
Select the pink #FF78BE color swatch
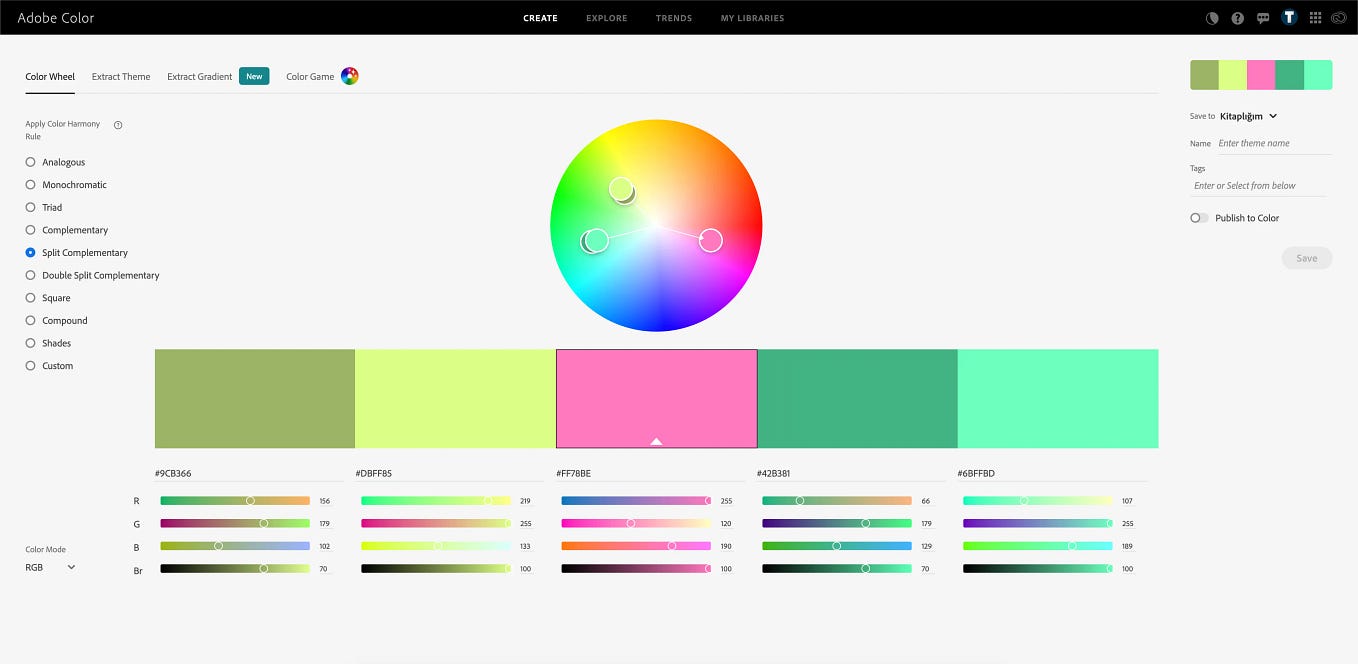coord(656,398)
